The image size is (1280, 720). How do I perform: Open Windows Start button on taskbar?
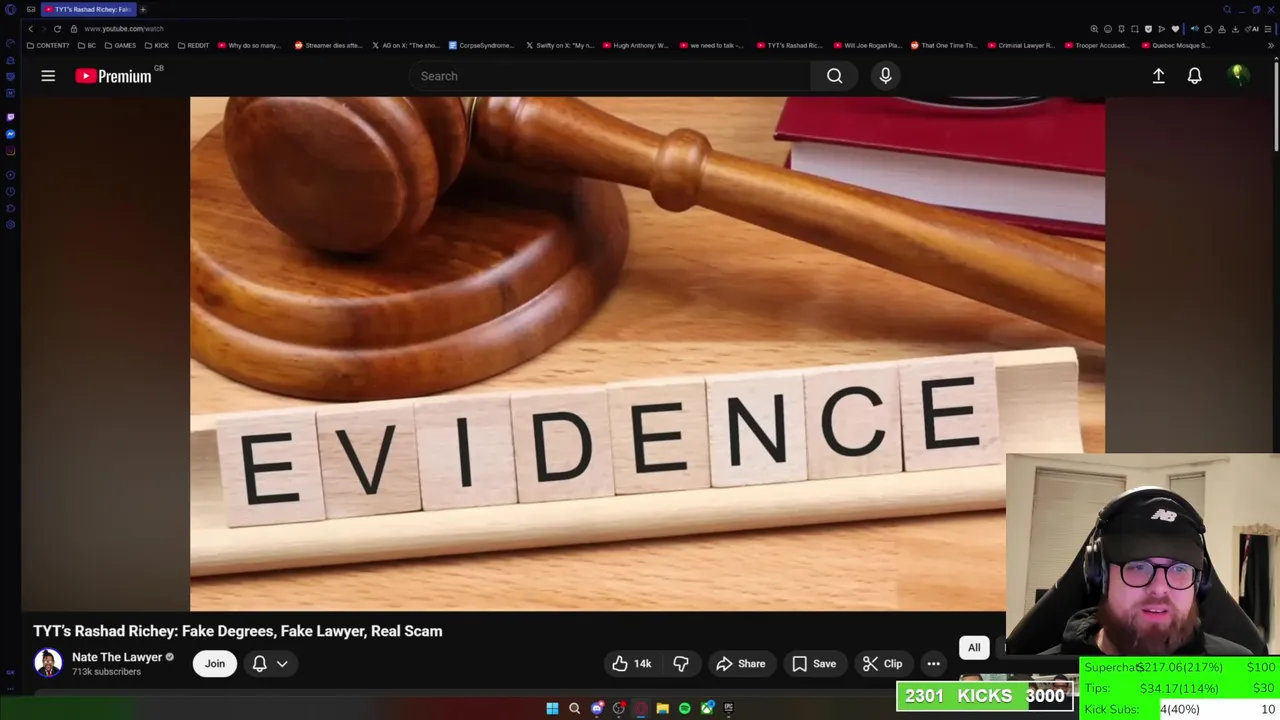pyautogui.click(x=552, y=708)
